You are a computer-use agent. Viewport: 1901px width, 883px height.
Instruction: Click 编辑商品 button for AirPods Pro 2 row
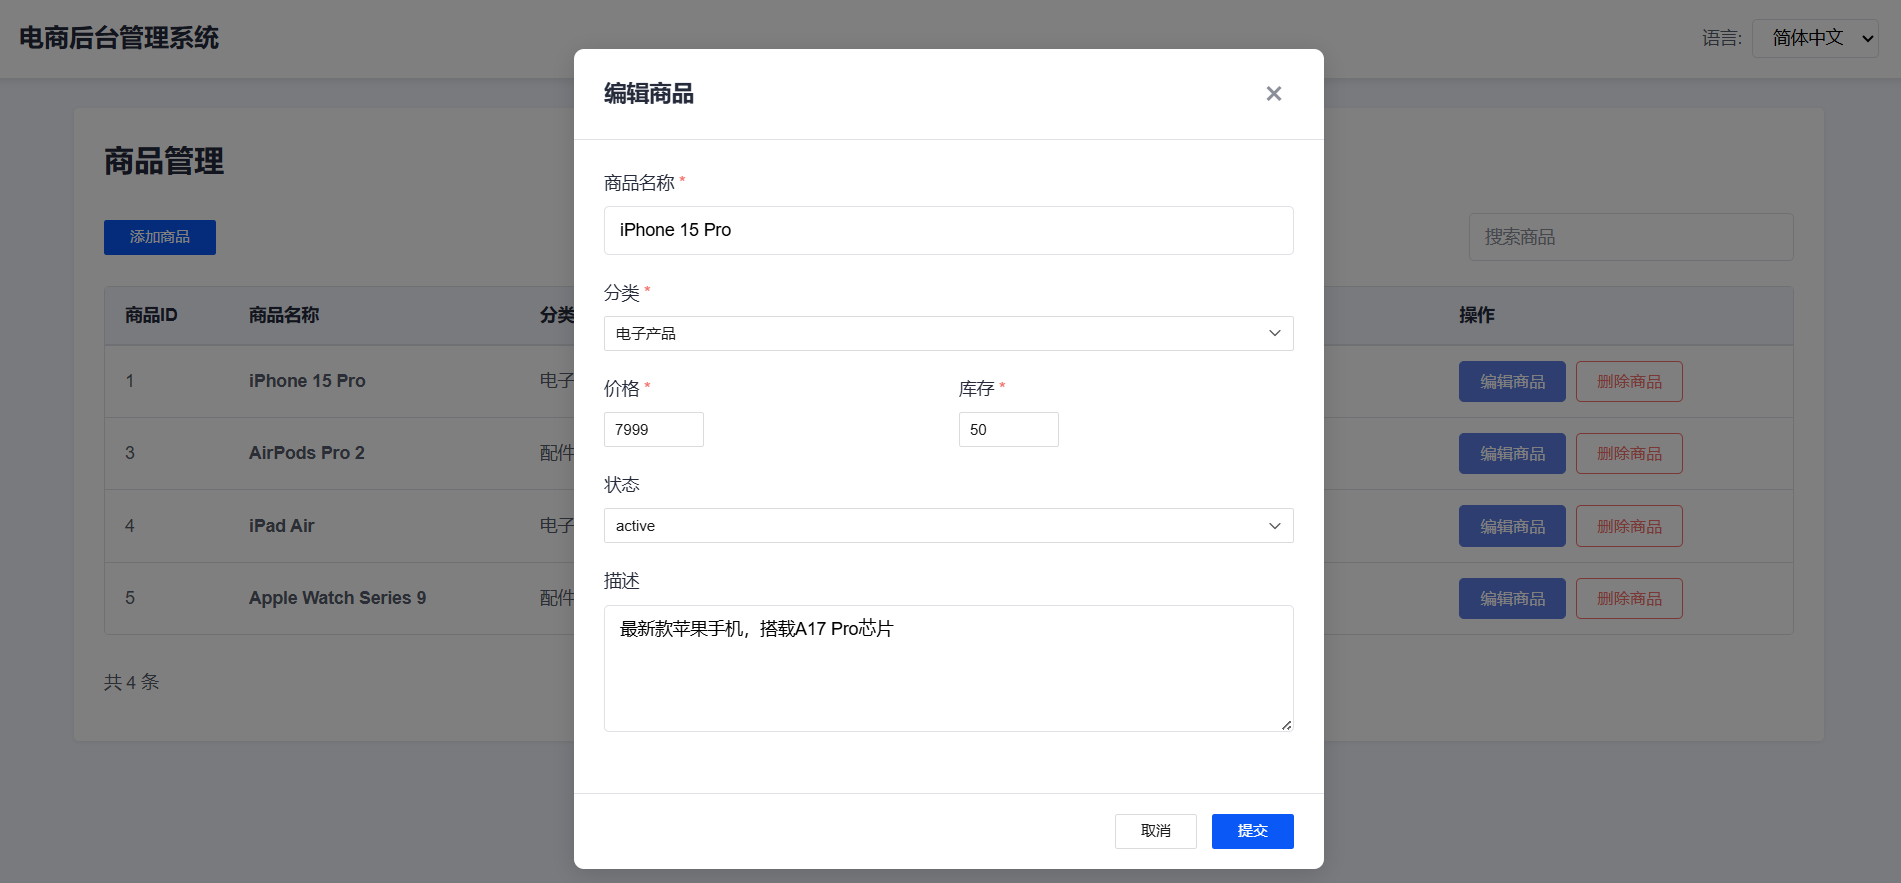1512,453
